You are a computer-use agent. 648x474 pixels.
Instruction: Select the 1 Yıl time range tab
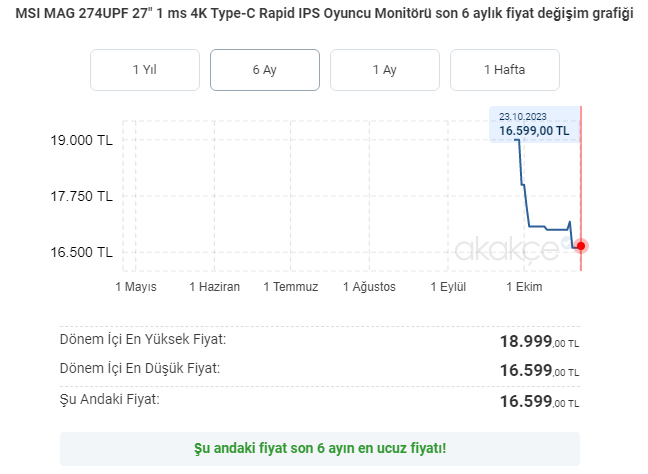[145, 70]
